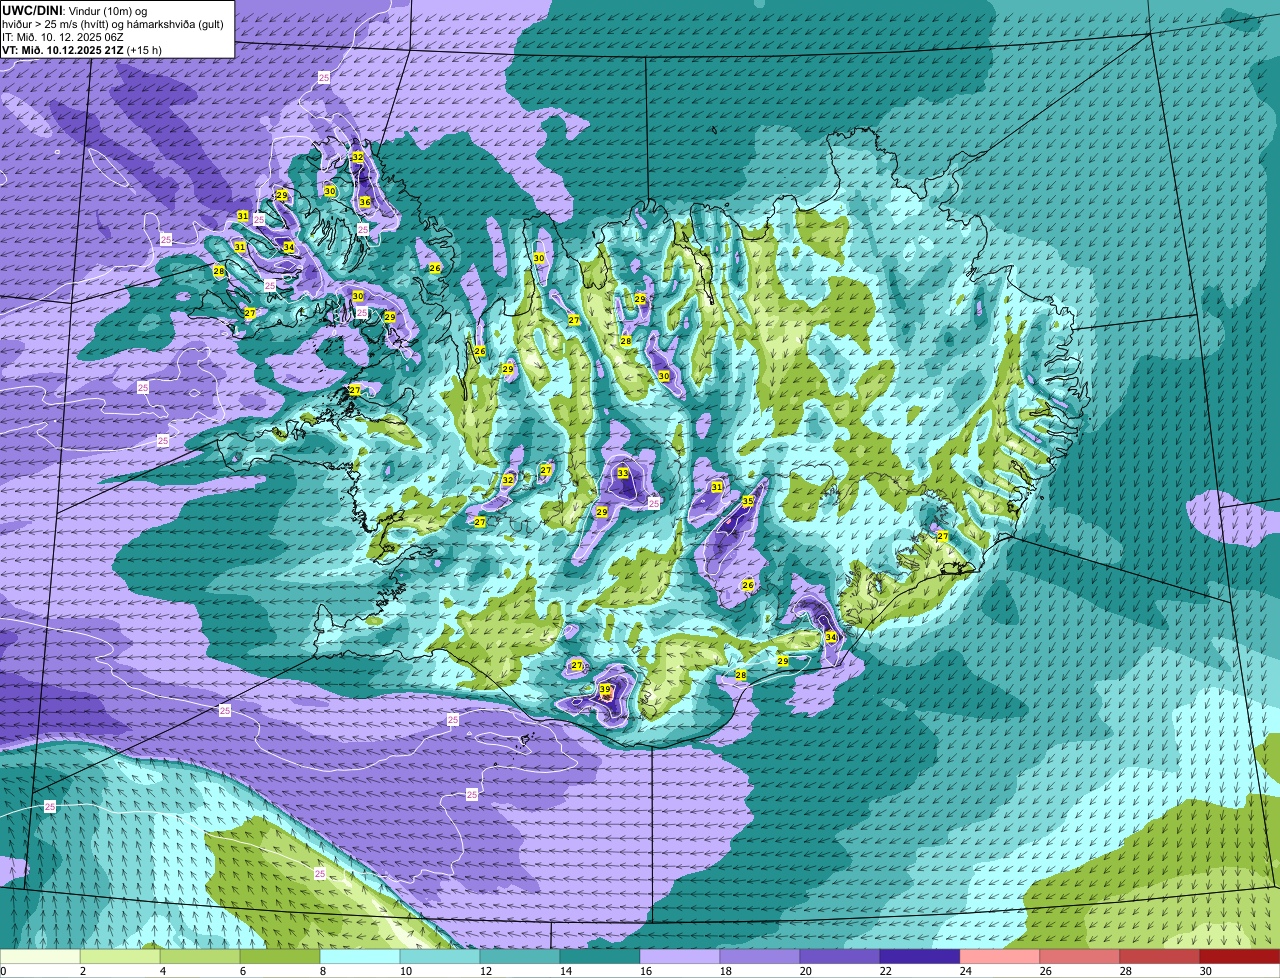Select the IT initialization time line
The width and height of the screenshot is (1280, 978).
click(x=62, y=37)
